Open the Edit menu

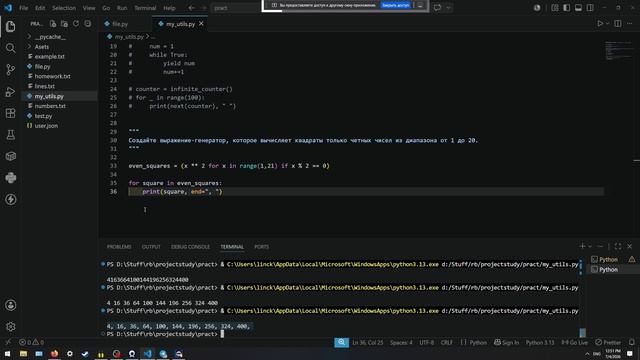coord(40,8)
